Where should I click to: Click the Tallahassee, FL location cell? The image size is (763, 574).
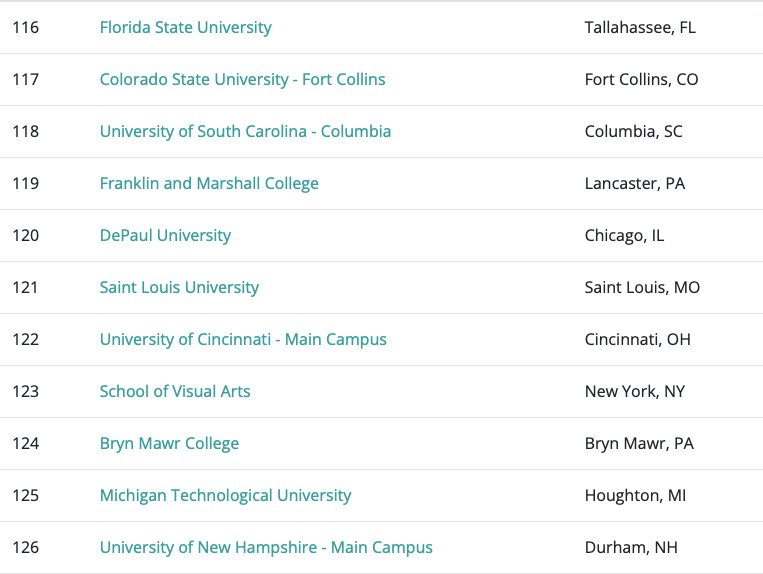[640, 28]
